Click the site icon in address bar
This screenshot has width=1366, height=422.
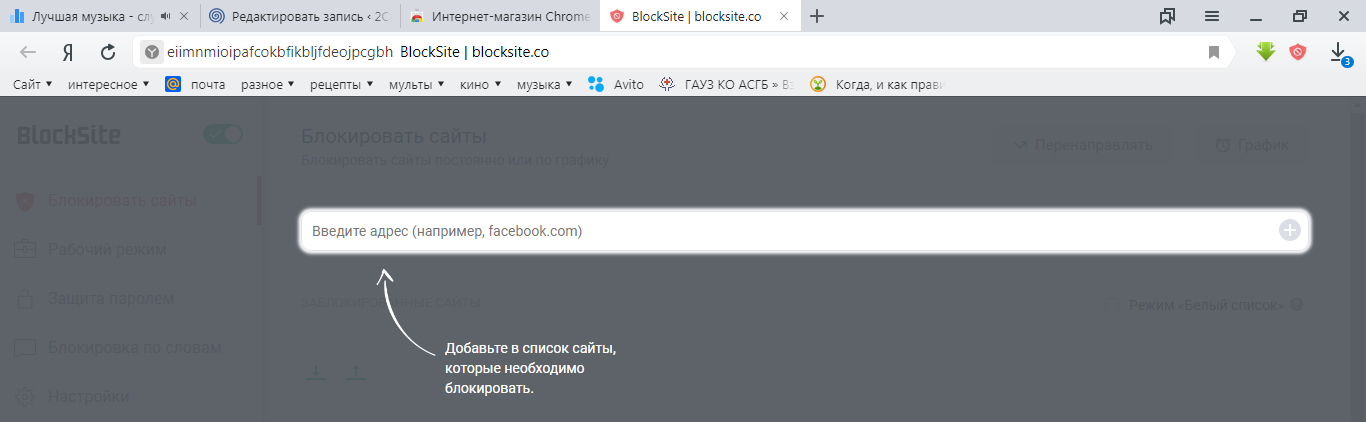click(152, 52)
